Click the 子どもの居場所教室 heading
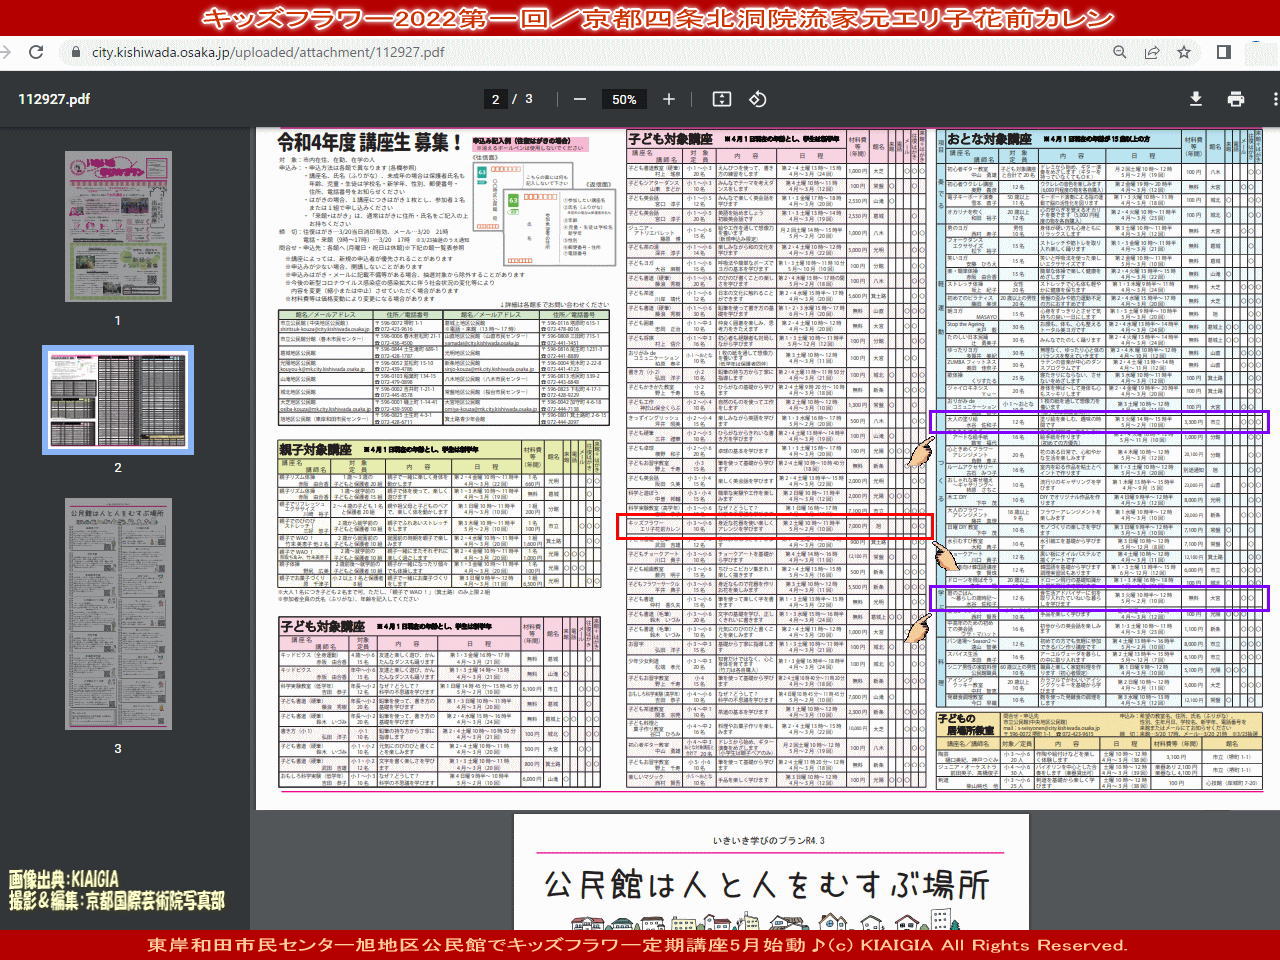Image resolution: width=1280 pixels, height=960 pixels. pos(966,724)
